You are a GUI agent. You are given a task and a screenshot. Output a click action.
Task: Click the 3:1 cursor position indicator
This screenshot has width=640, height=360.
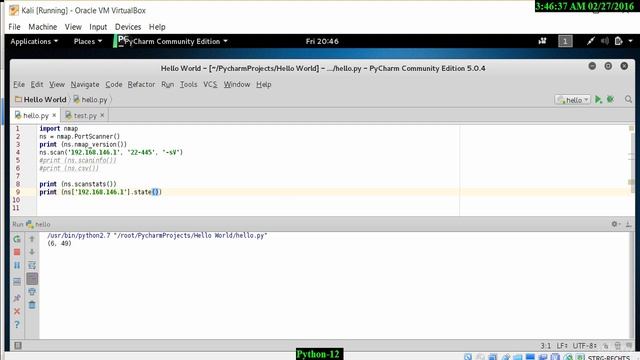(x=545, y=346)
